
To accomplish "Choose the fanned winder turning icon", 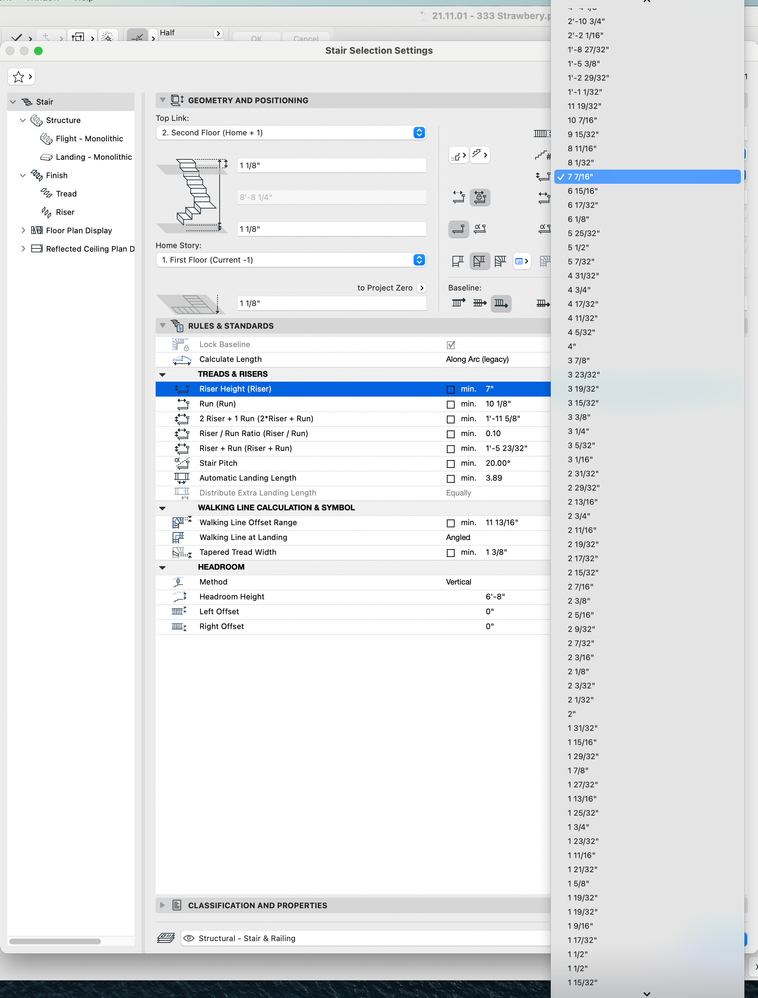I will (x=501, y=261).
